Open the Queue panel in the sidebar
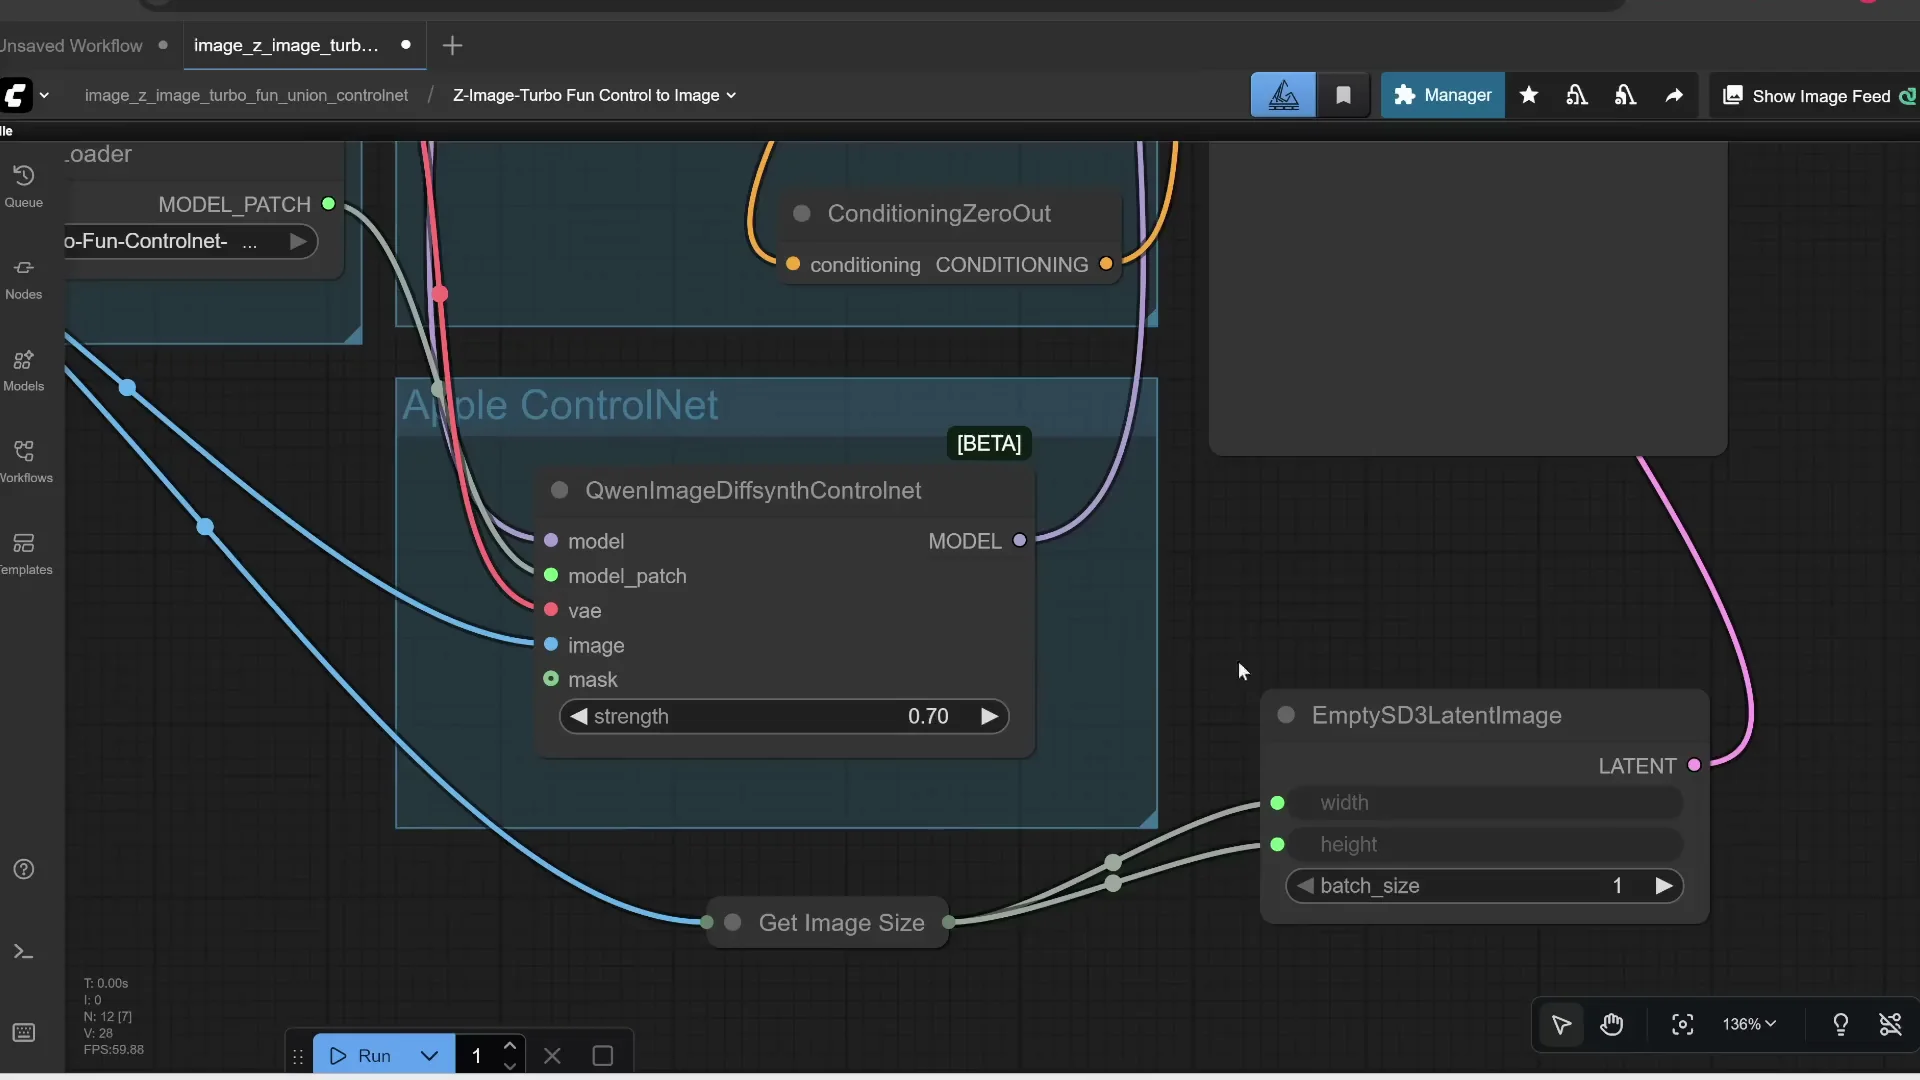The width and height of the screenshot is (1920, 1080). click(24, 182)
